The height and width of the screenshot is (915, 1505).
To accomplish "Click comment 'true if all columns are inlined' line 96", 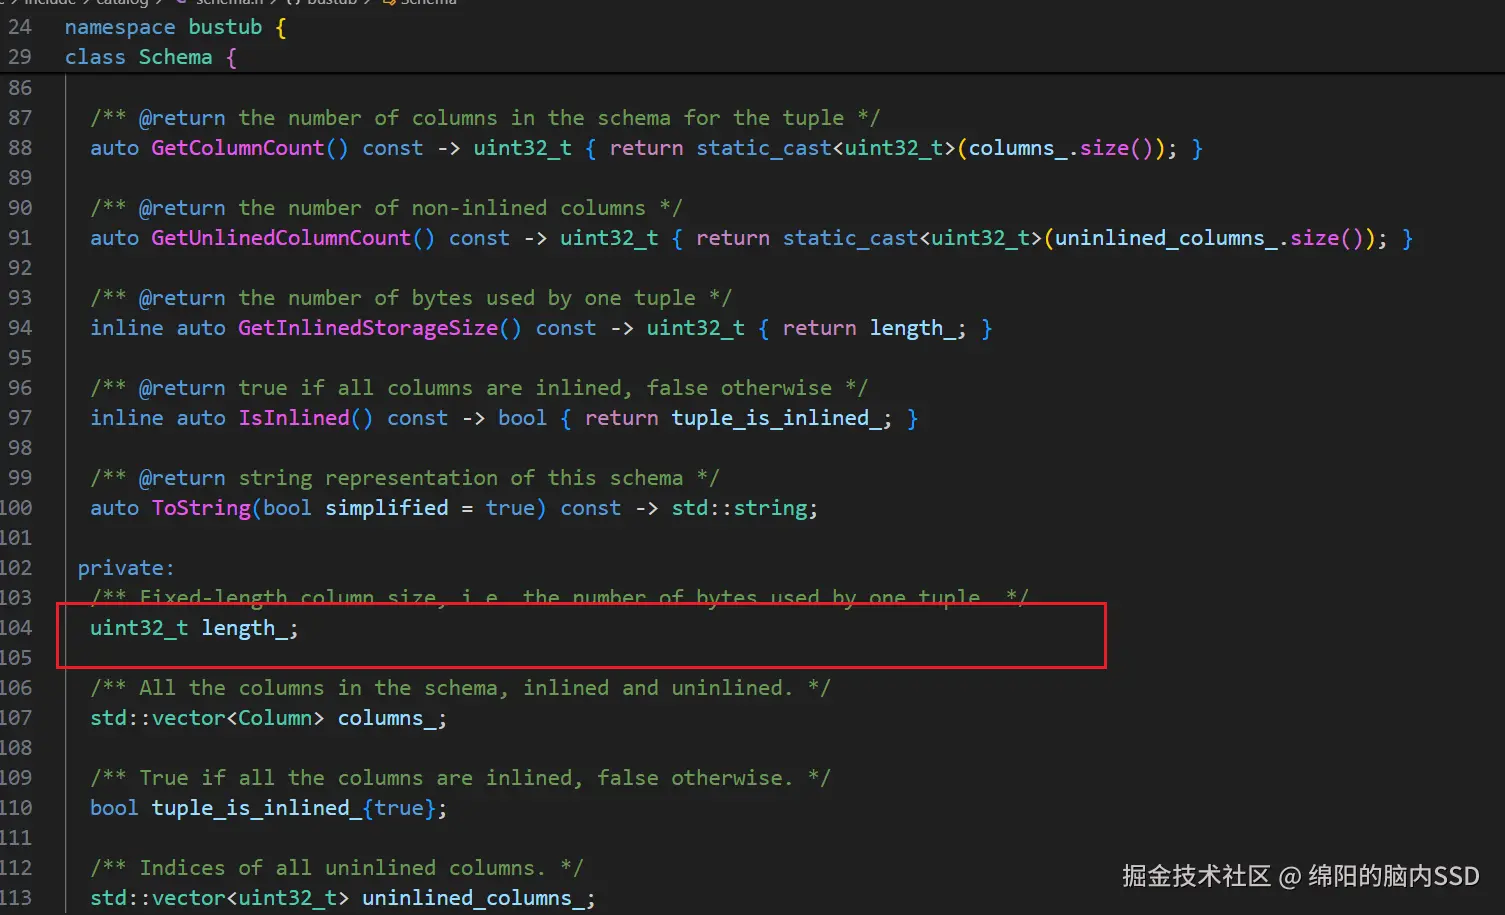I will [430, 388].
